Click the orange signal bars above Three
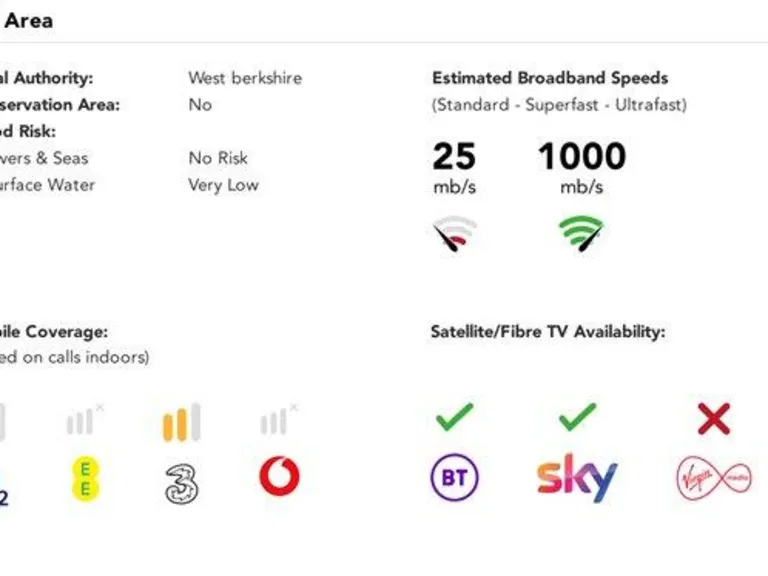Screen dimensions: 768x576 pyautogui.click(x=182, y=422)
